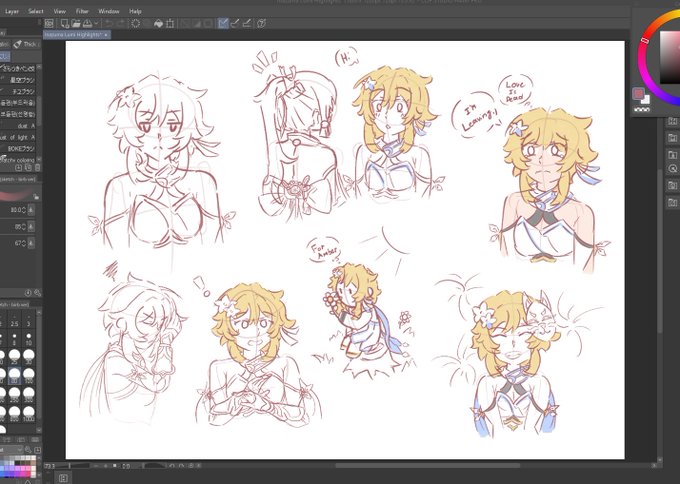The image size is (680, 484).
Task: Click the duplicate sub tool icon
Action: coord(28,167)
